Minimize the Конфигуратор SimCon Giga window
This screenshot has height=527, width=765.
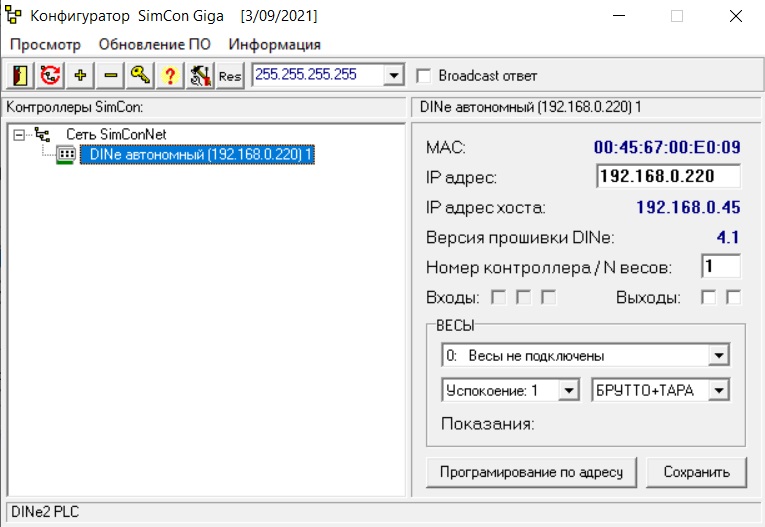[x=619, y=16]
